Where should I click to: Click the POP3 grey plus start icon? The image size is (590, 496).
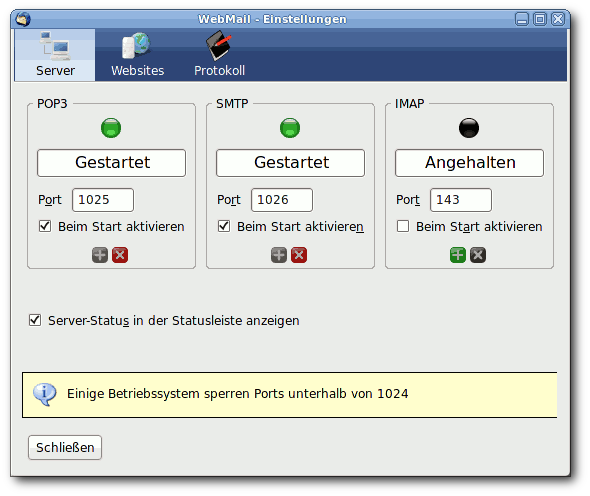[x=100, y=255]
